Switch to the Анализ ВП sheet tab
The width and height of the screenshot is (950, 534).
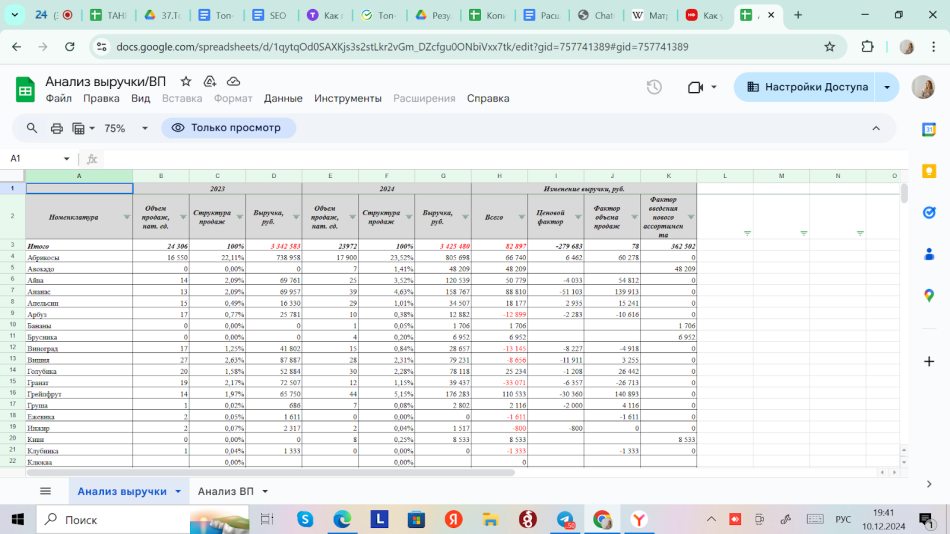pyautogui.click(x=225, y=491)
